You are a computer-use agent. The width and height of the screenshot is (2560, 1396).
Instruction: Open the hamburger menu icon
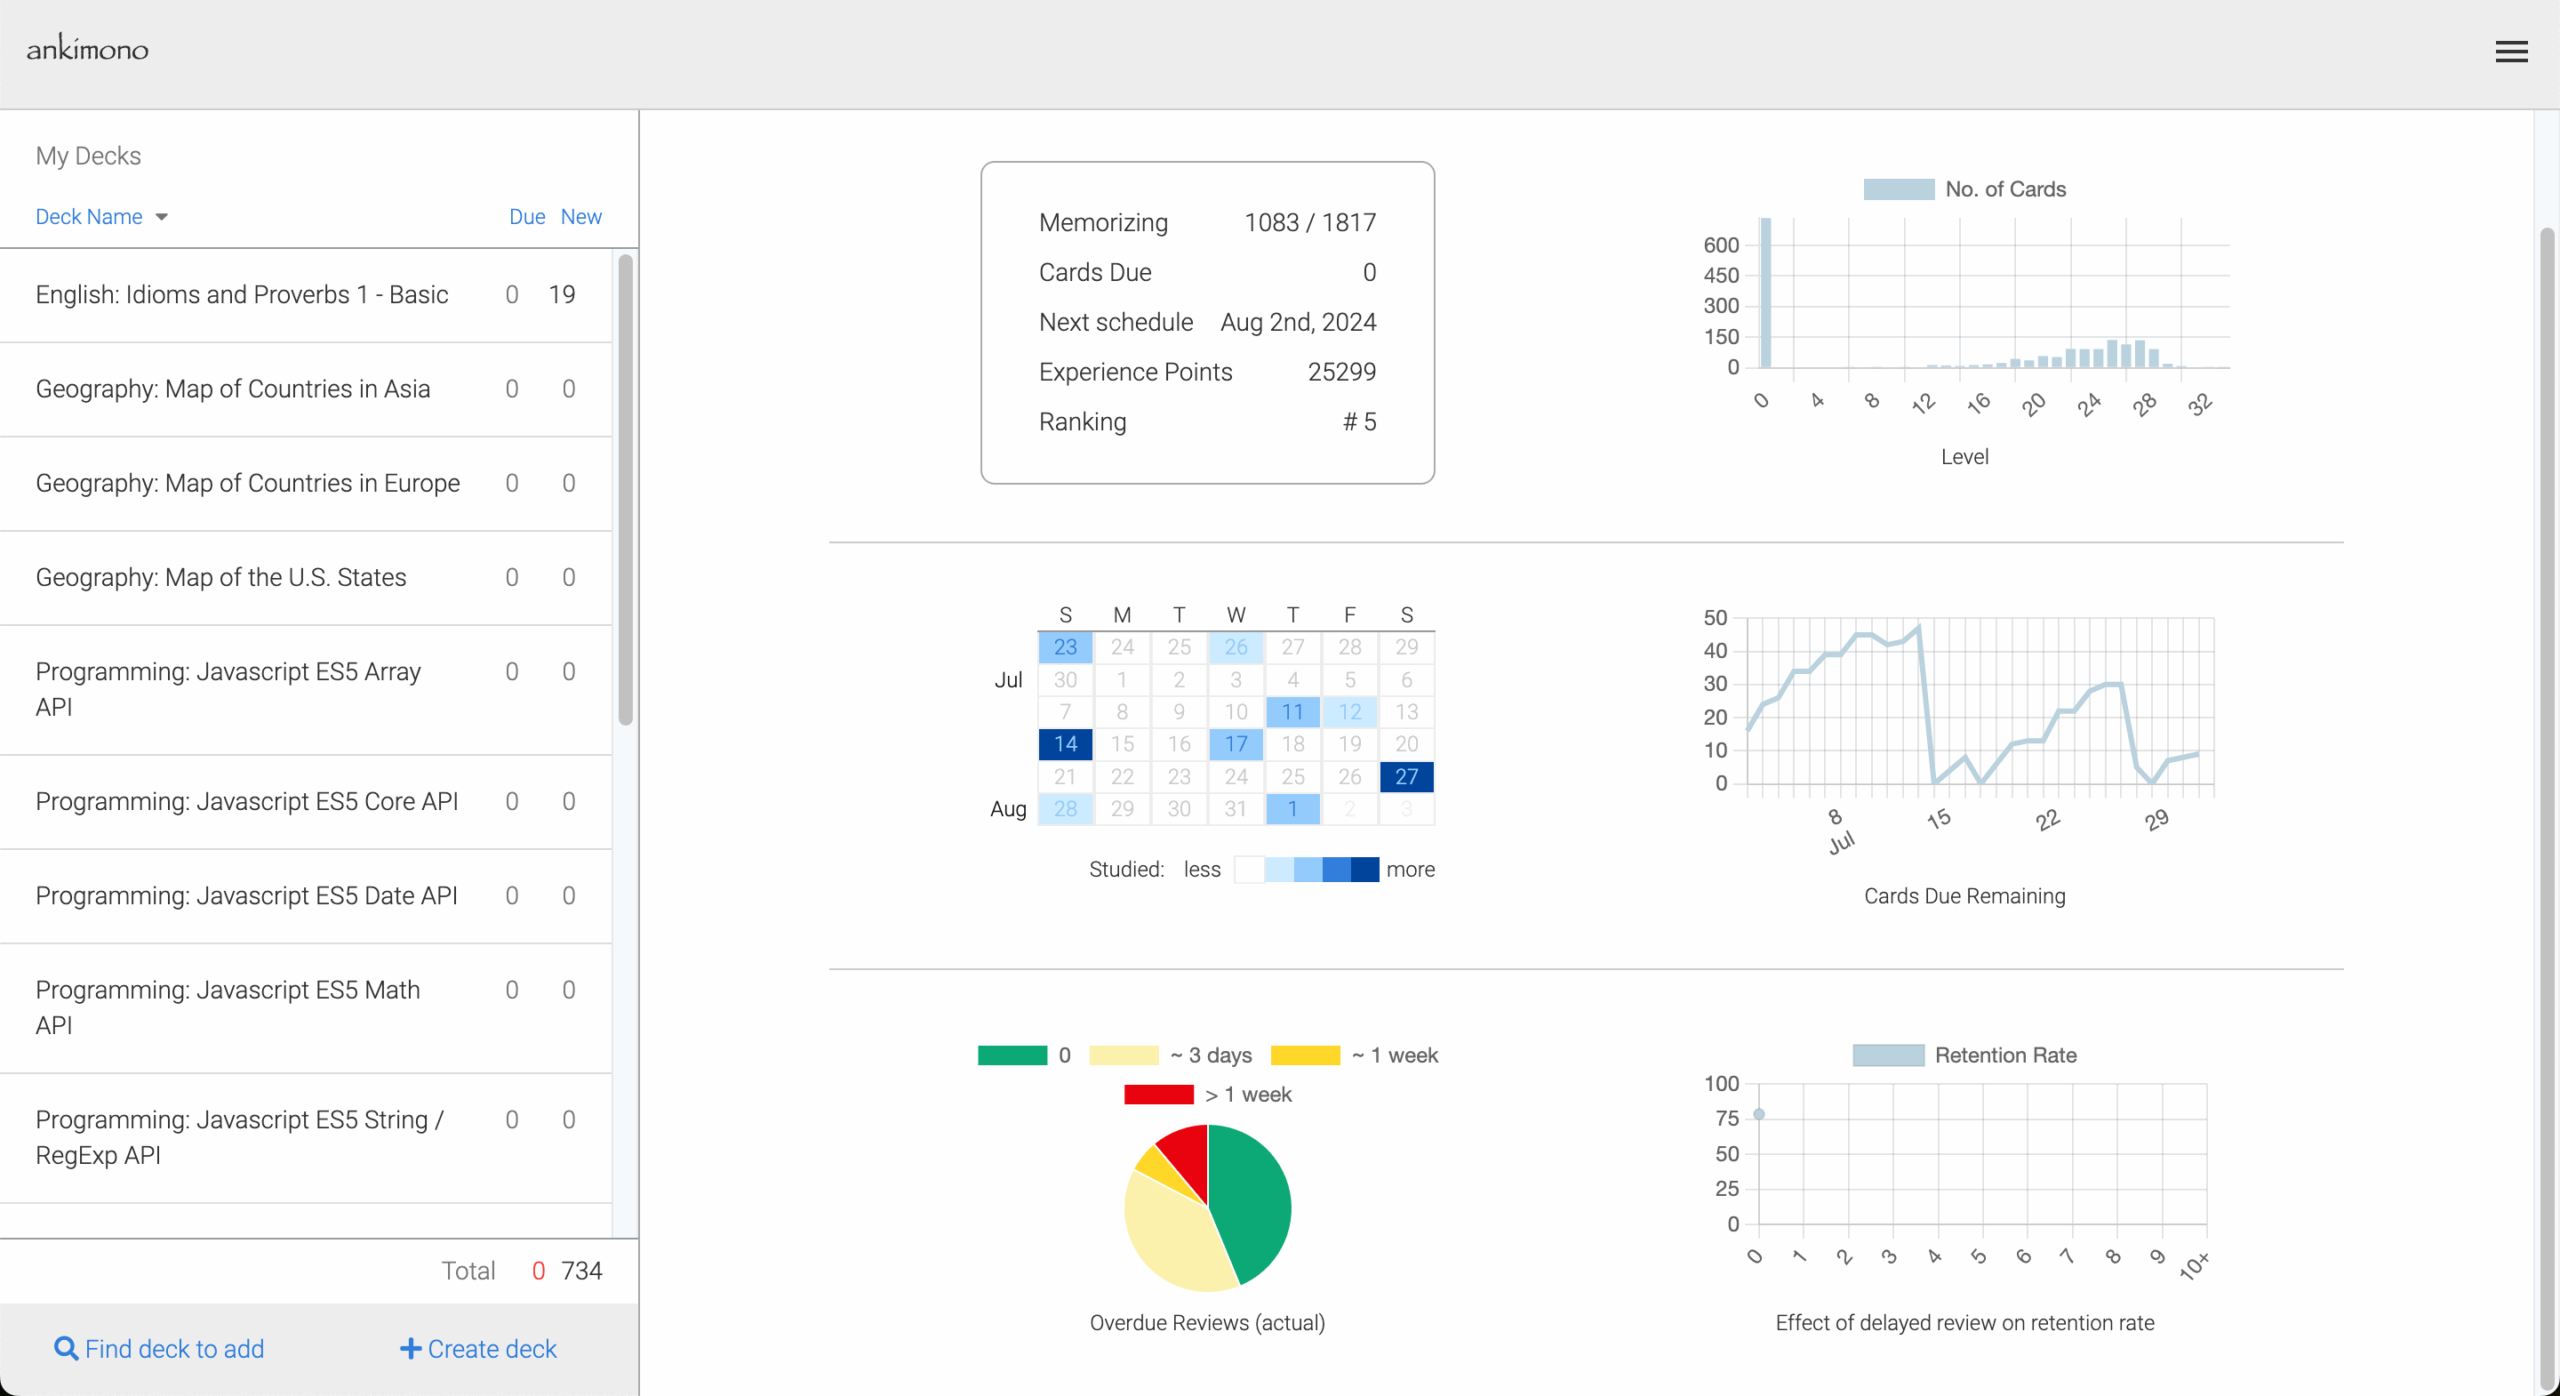(2511, 52)
